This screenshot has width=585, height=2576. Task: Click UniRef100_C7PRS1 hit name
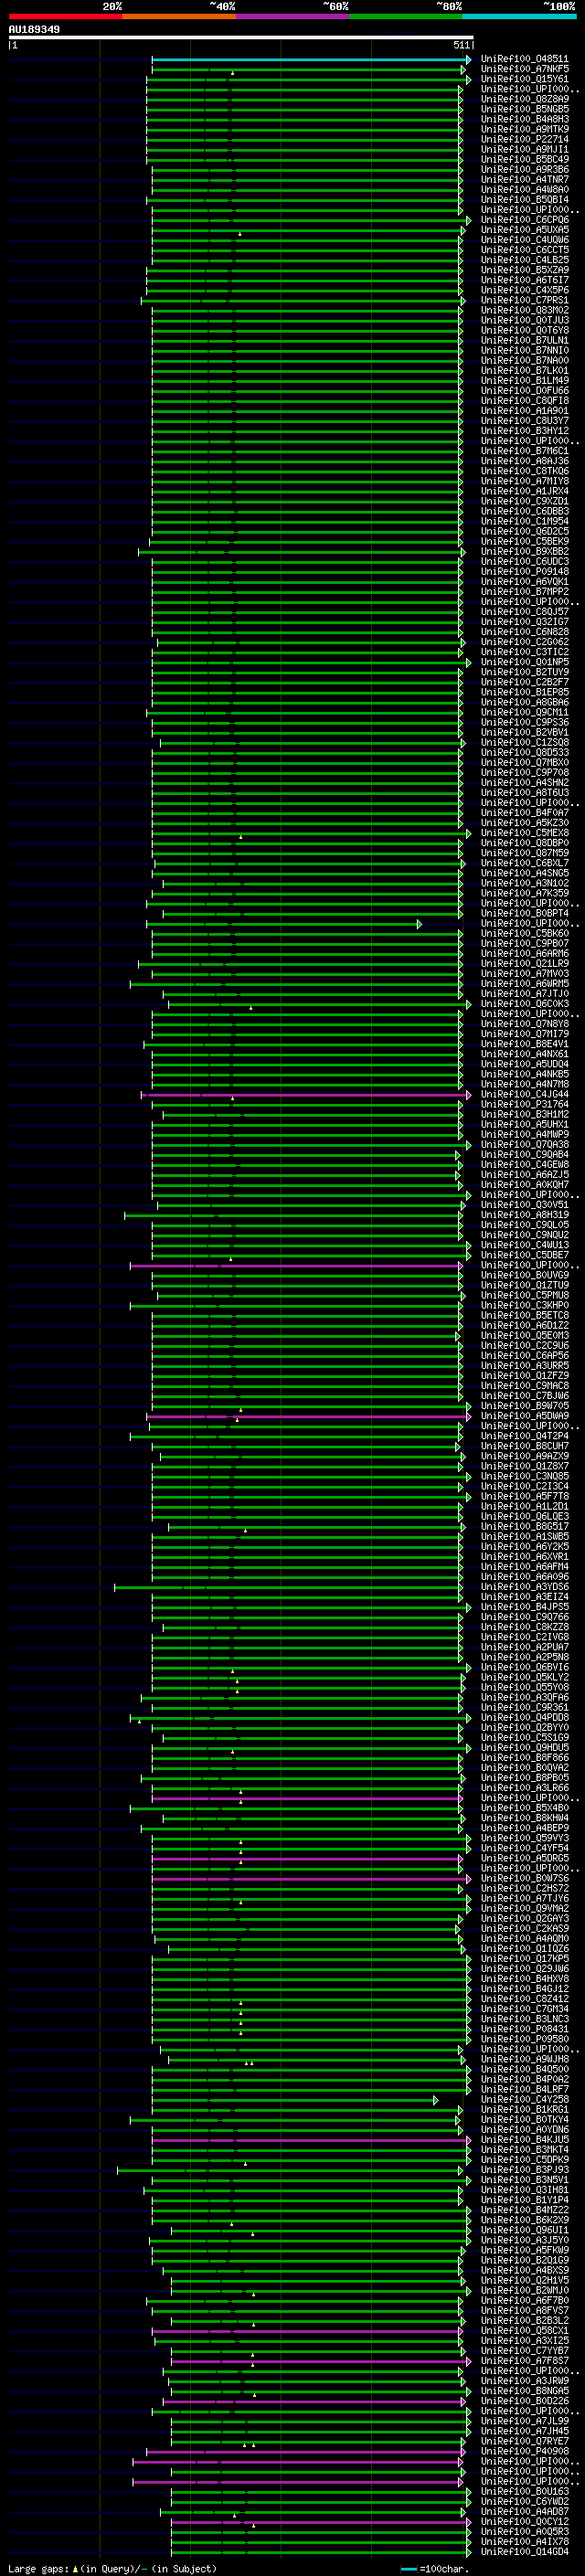(x=524, y=300)
